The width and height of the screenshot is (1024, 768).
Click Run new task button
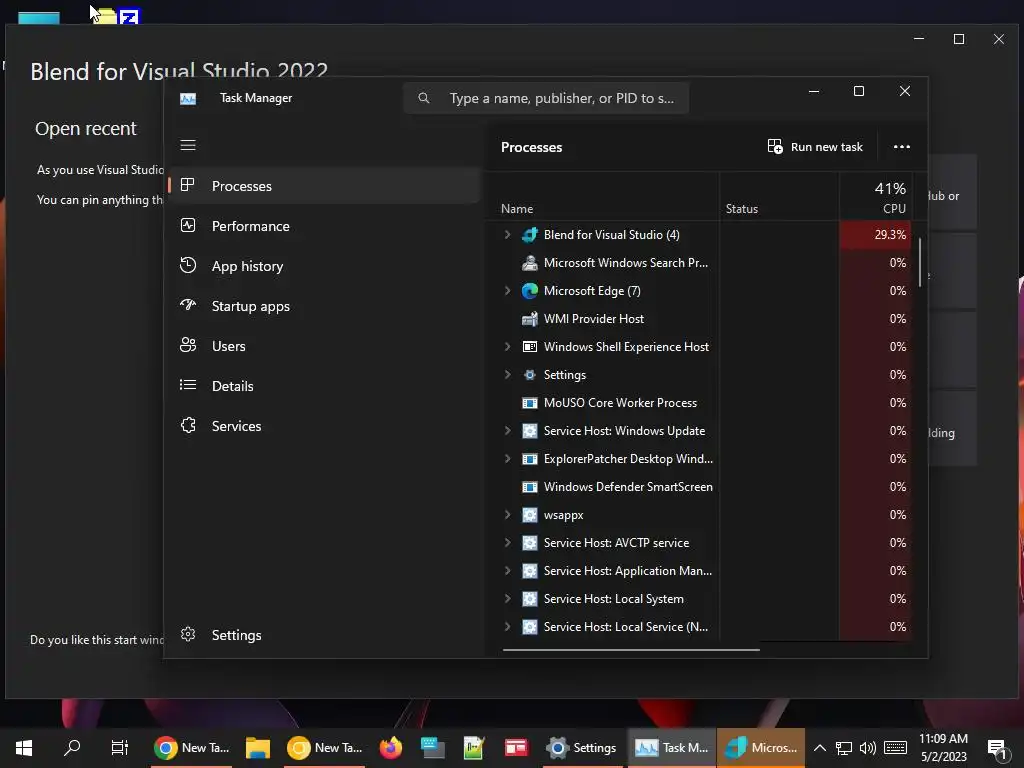click(815, 147)
